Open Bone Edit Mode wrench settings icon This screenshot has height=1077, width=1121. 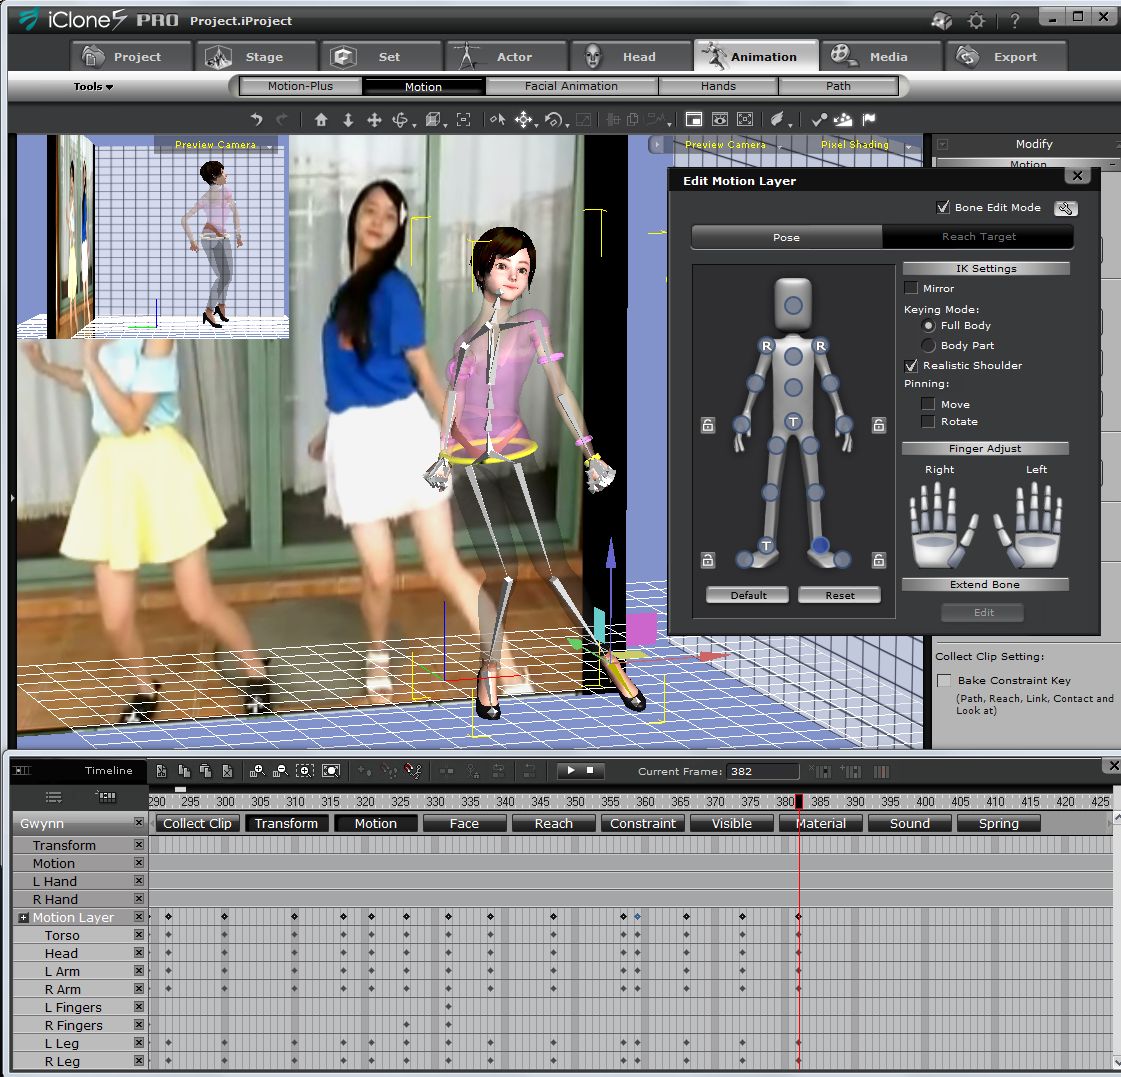(x=1065, y=208)
